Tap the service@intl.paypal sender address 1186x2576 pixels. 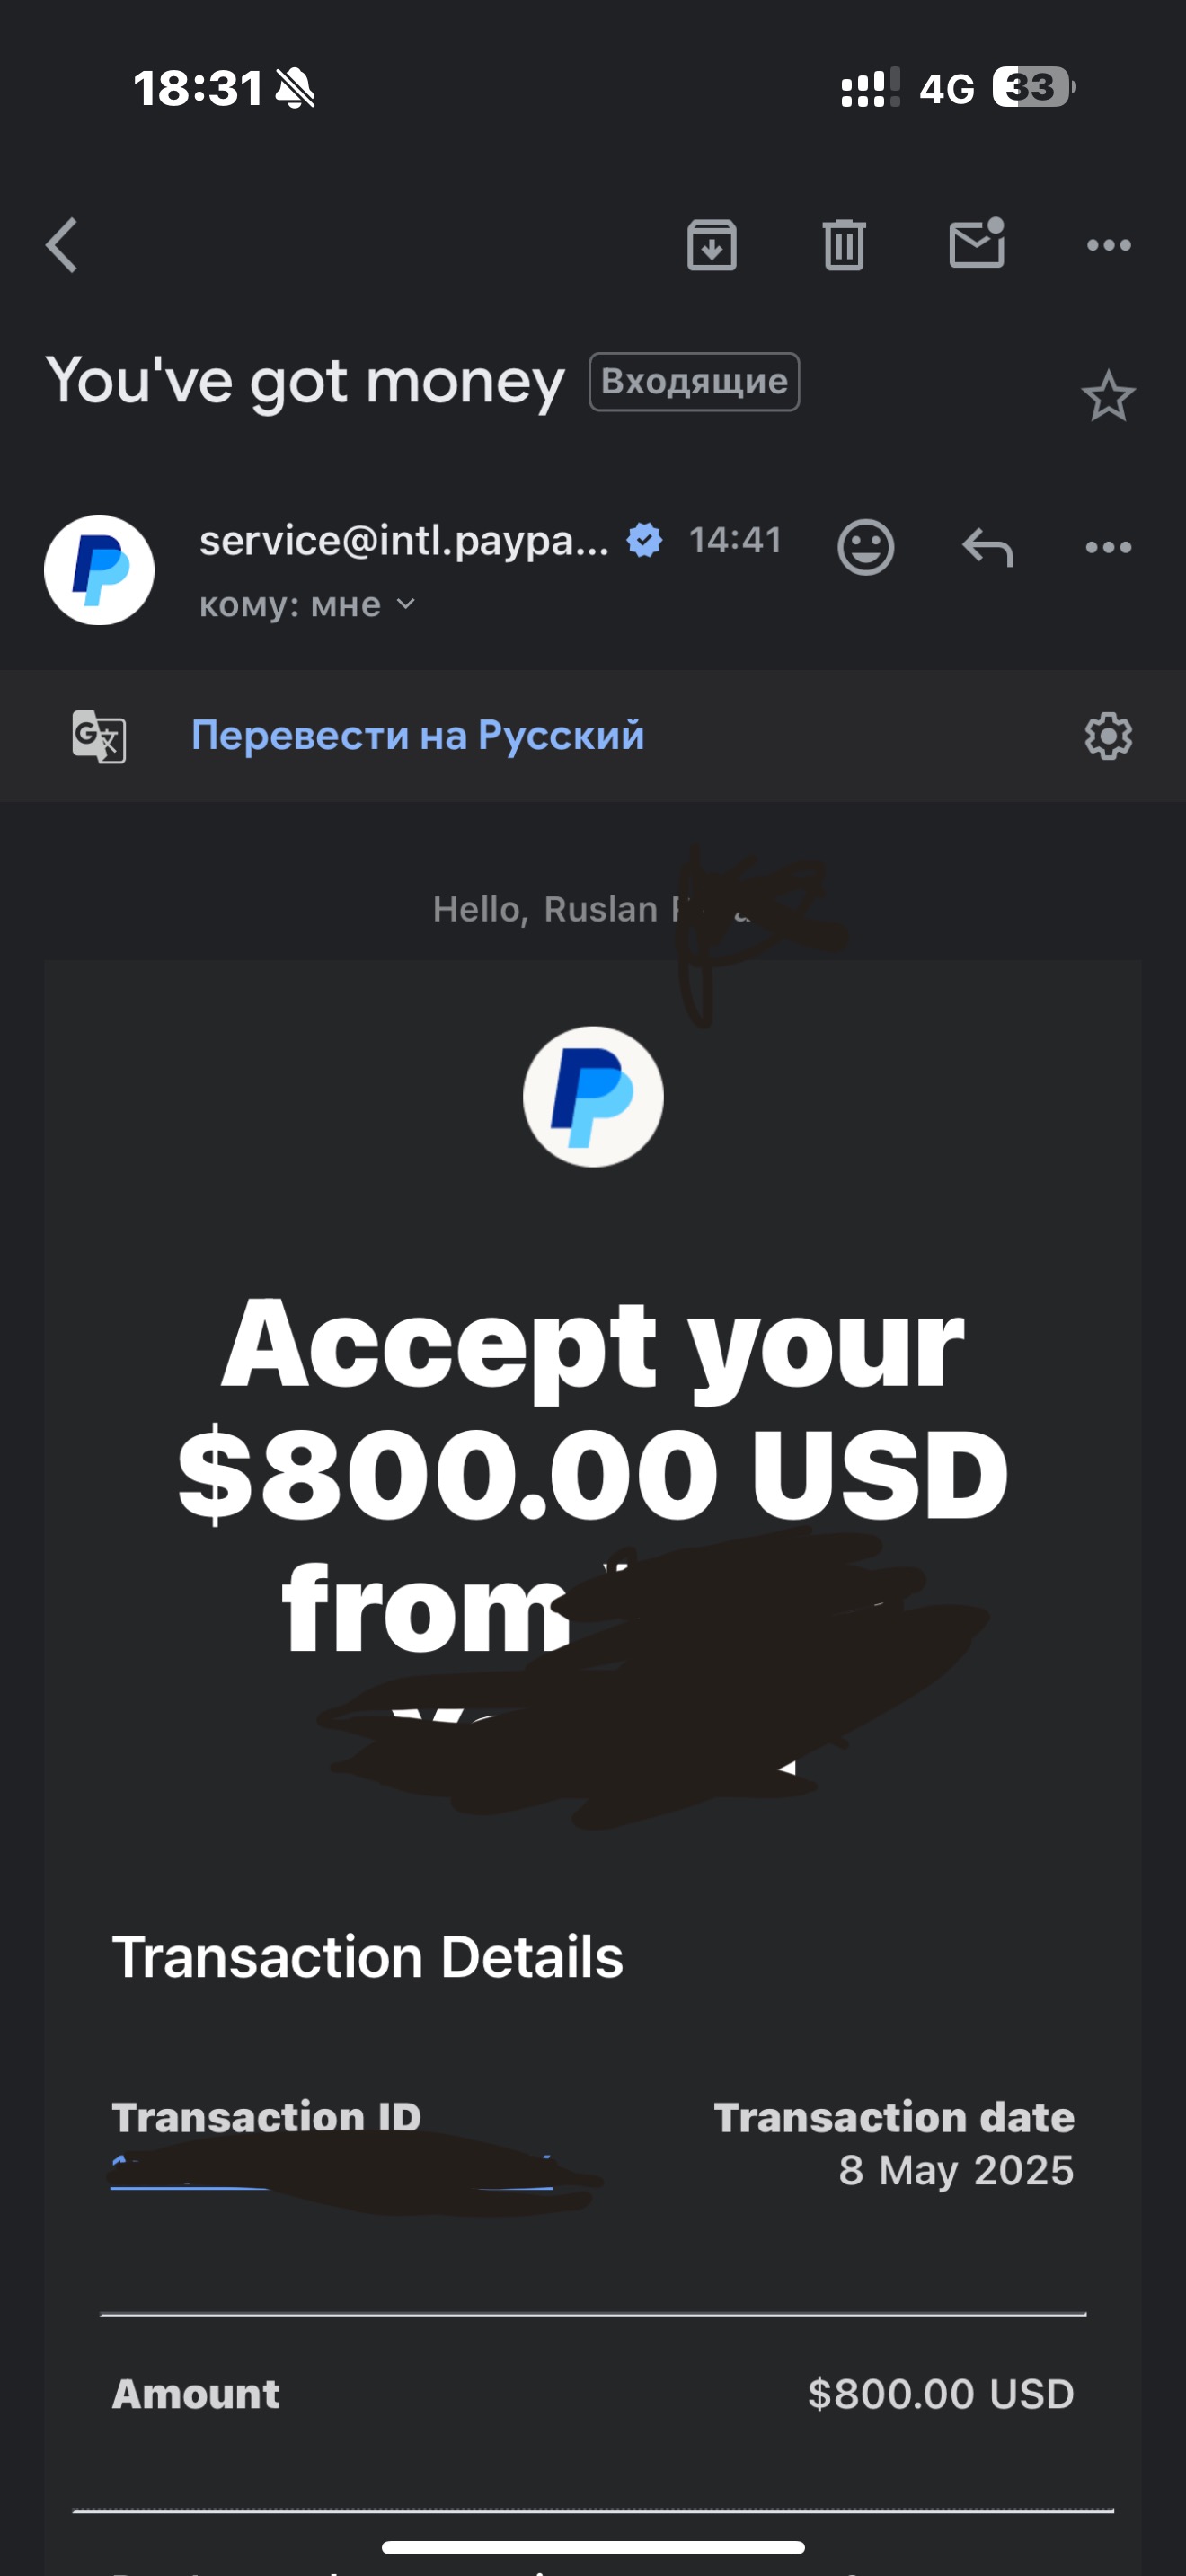[x=404, y=541]
